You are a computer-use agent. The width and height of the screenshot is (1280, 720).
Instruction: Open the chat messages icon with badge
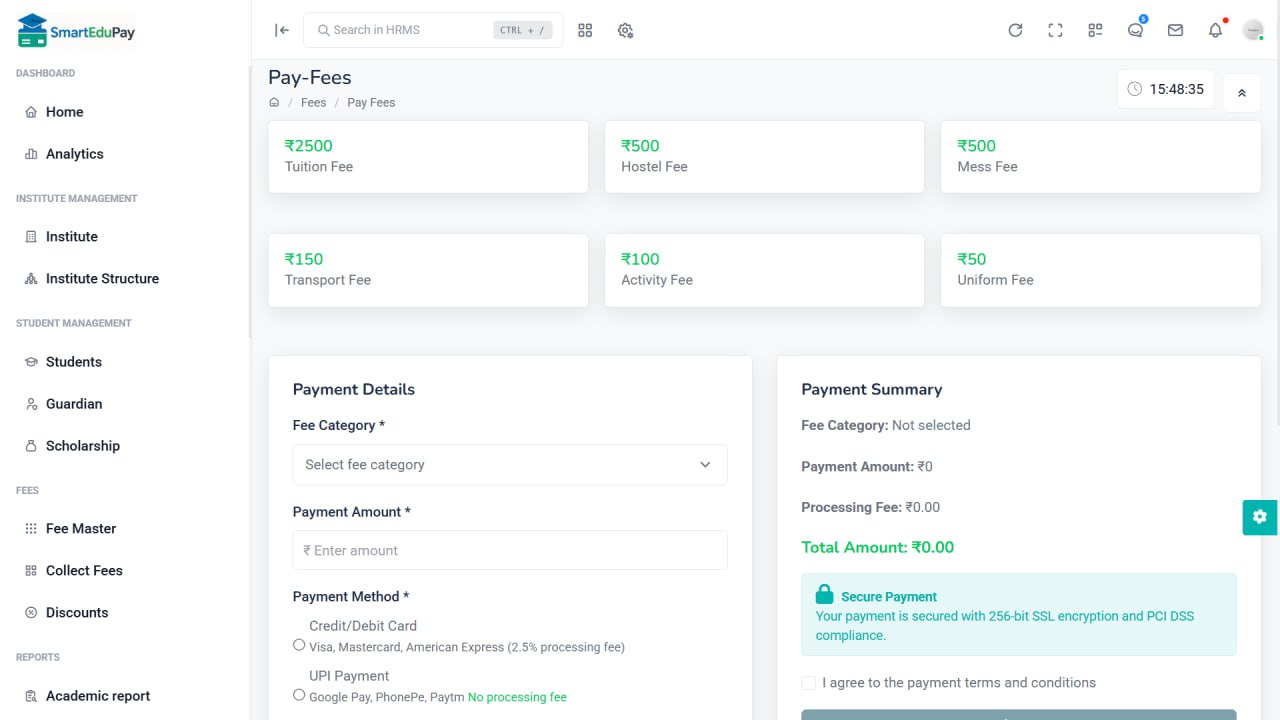pos(1135,30)
